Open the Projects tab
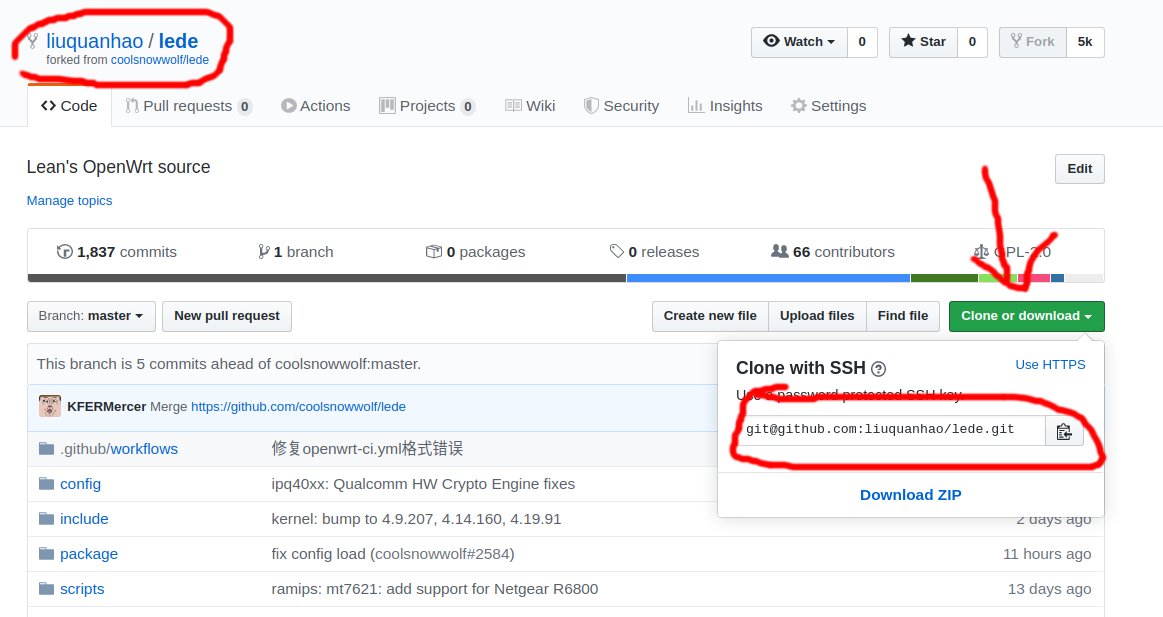1163x617 pixels. coord(426,106)
